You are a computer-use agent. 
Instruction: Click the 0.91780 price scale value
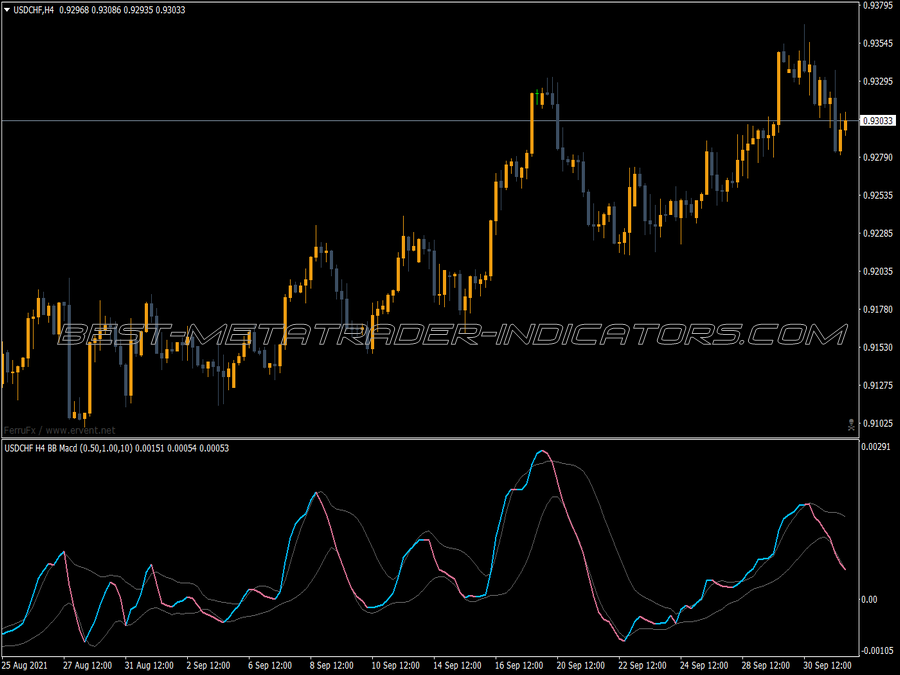[x=878, y=310]
